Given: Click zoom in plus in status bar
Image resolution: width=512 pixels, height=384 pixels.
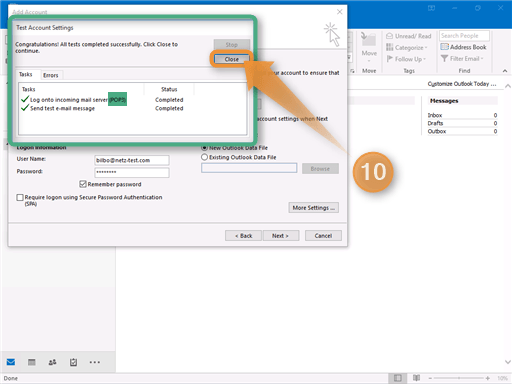Looking at the screenshot, I should coord(488,378).
